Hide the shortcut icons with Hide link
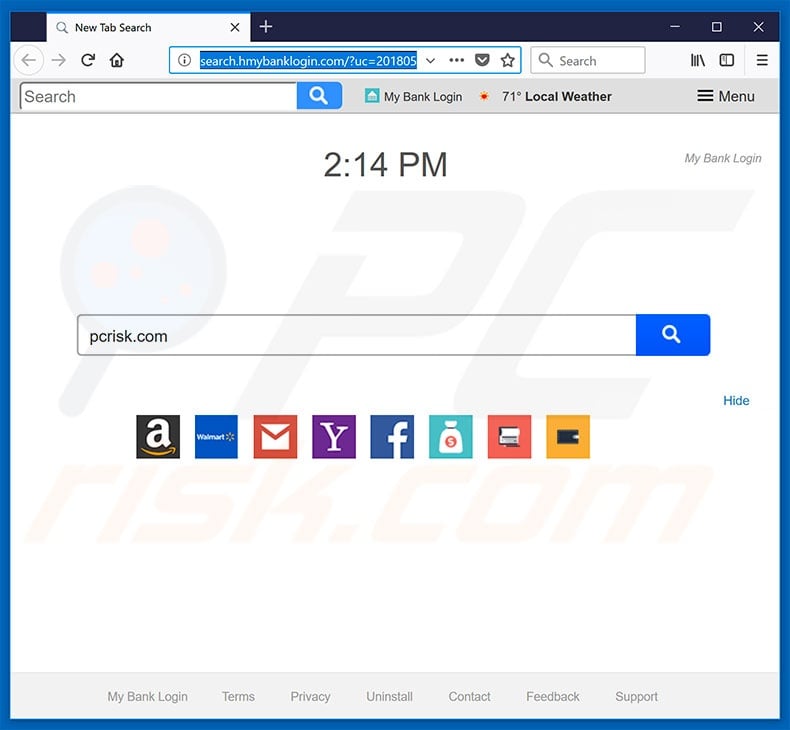 pos(736,401)
